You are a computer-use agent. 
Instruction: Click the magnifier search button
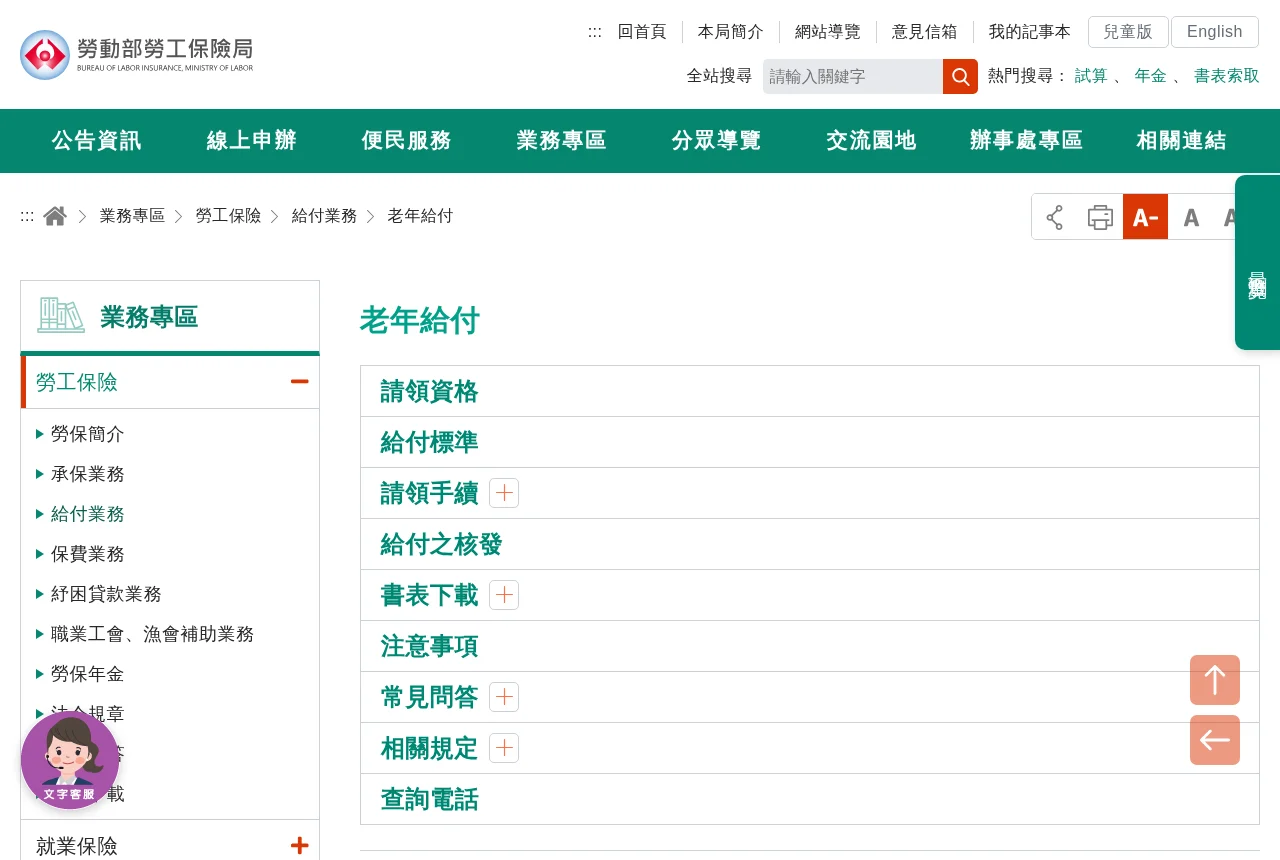pyautogui.click(x=960, y=77)
